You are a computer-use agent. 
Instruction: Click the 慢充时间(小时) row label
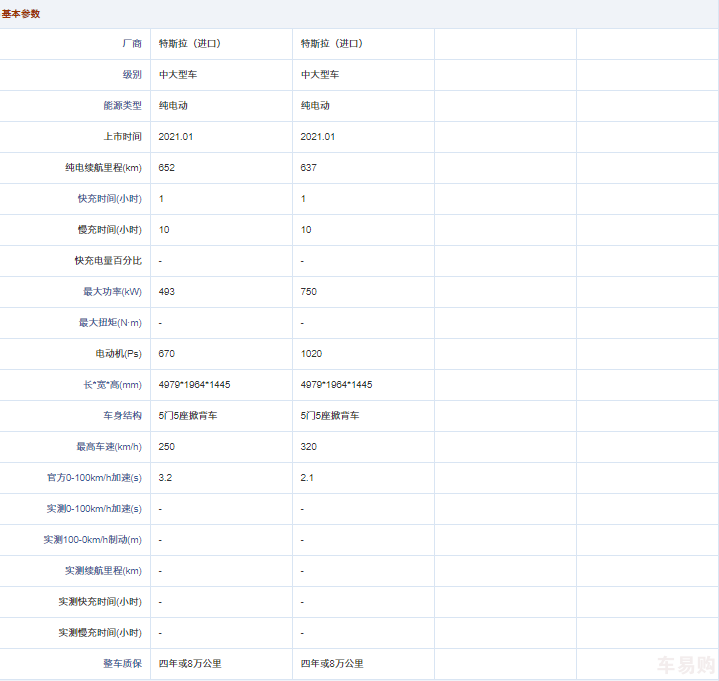click(x=110, y=230)
